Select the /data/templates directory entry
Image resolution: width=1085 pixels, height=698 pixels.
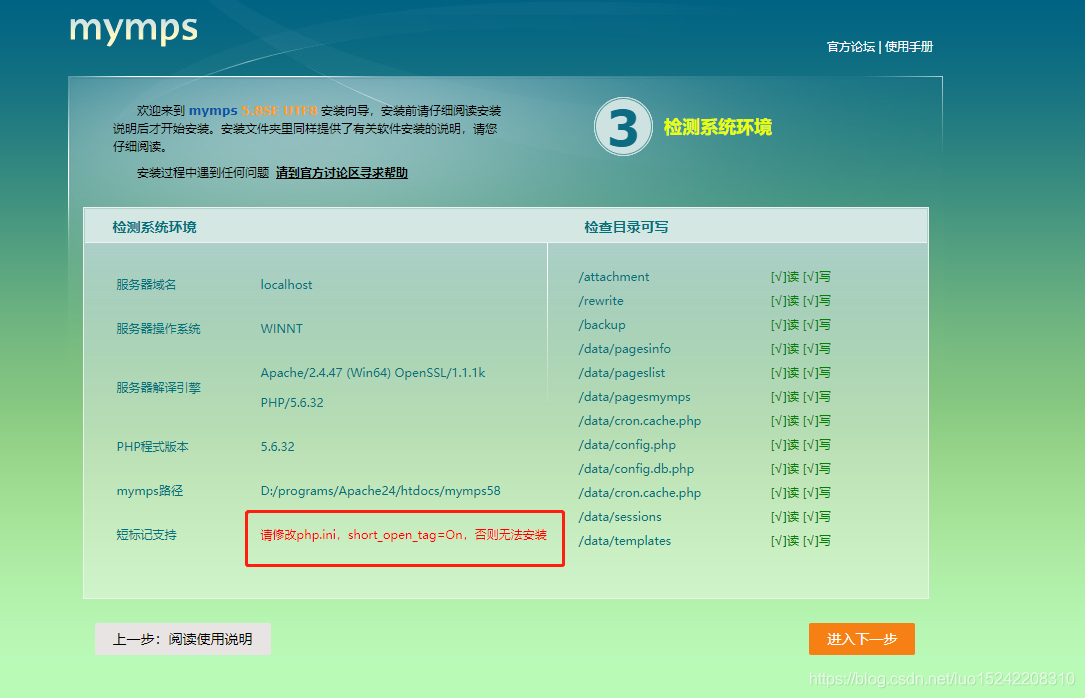coord(625,541)
